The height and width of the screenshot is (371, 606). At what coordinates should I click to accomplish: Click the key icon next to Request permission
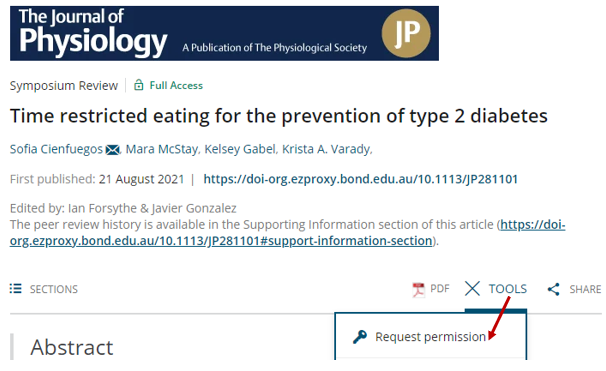pos(360,337)
